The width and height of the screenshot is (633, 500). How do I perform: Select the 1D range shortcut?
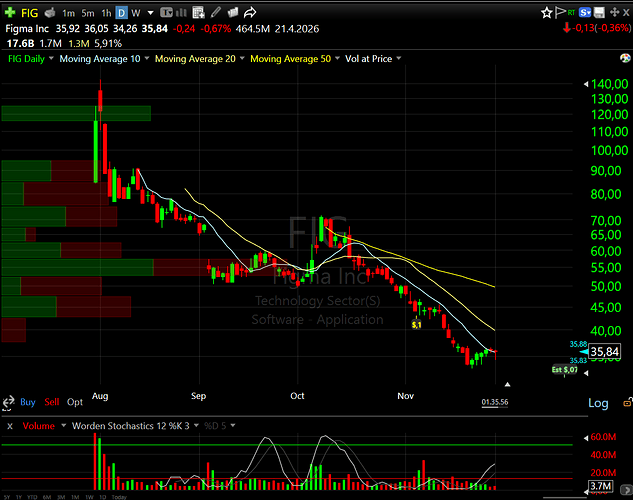(103, 497)
